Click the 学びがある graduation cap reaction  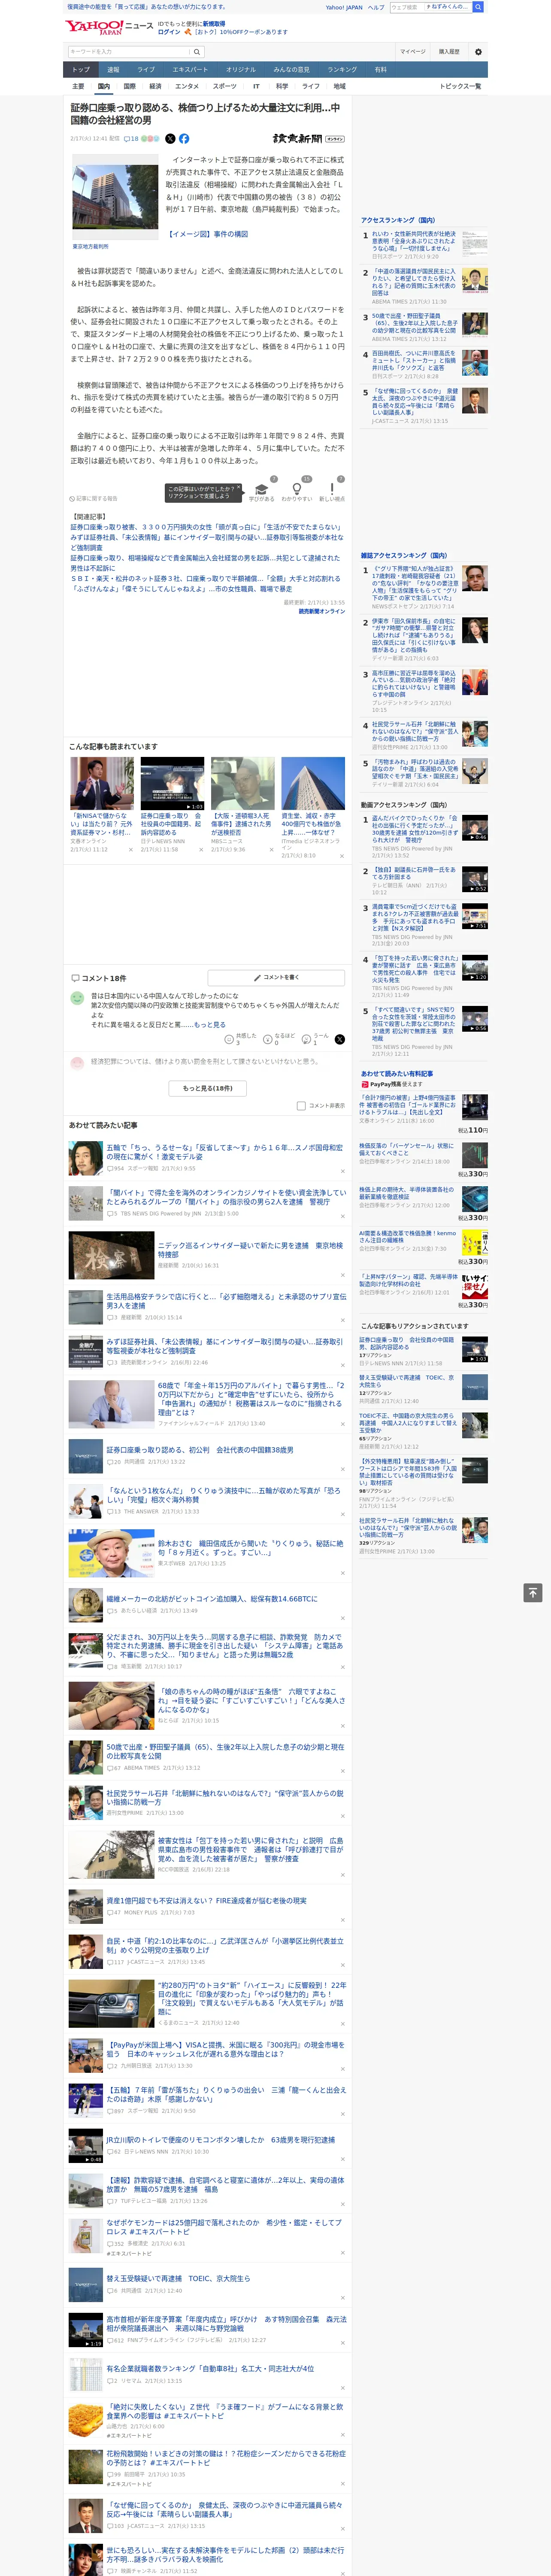coord(261,491)
